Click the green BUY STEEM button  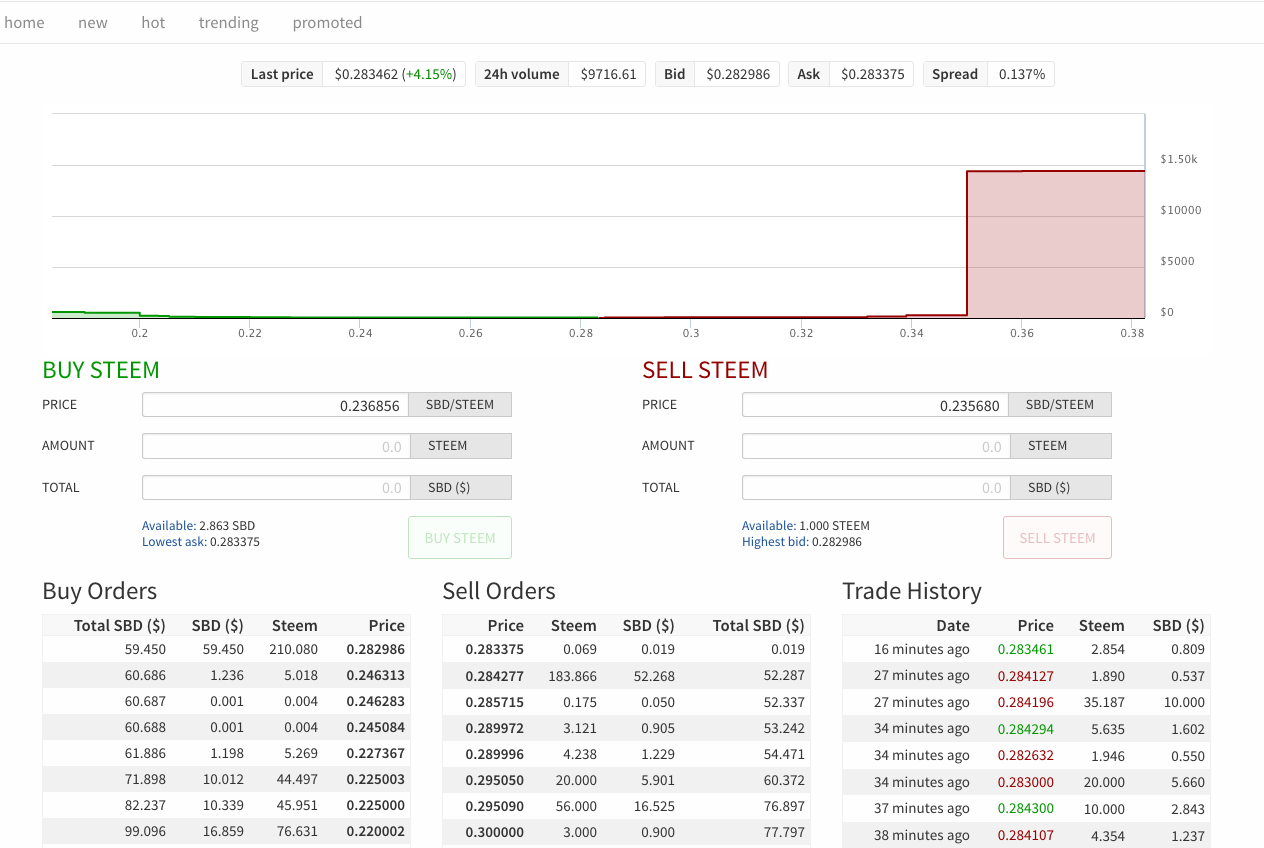460,538
